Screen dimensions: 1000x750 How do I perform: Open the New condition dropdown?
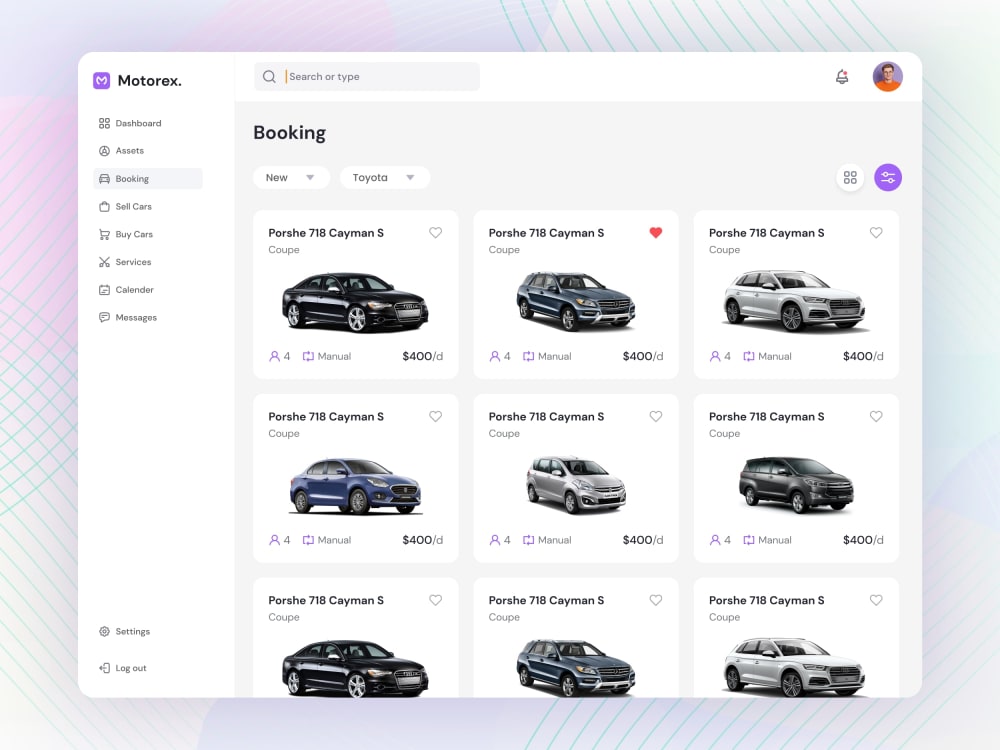[291, 177]
